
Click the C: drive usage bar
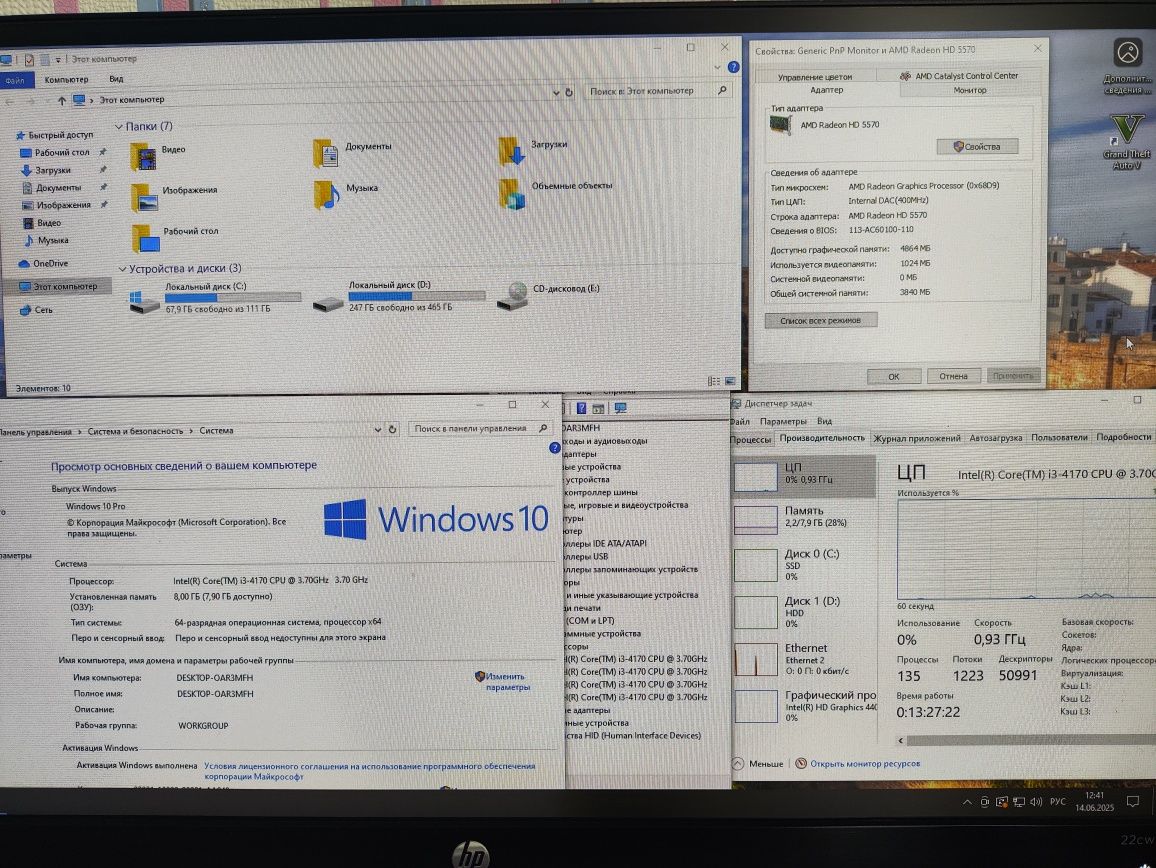[233, 297]
